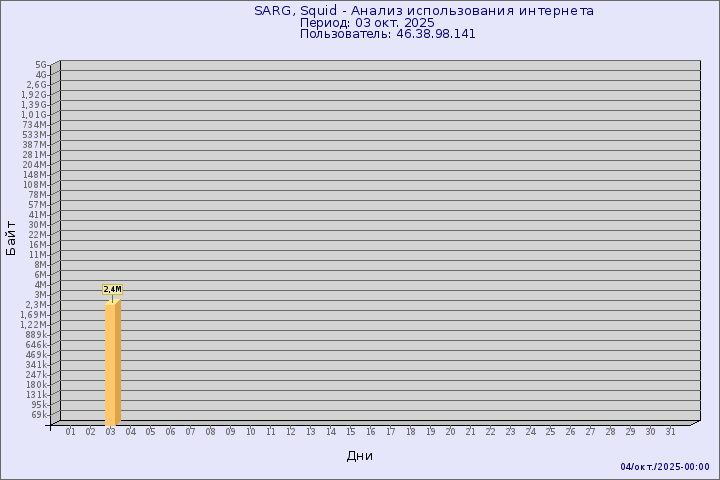Screen dimensions: 720x480
Task: Select day 20 on the X axis
Action: coord(450,432)
